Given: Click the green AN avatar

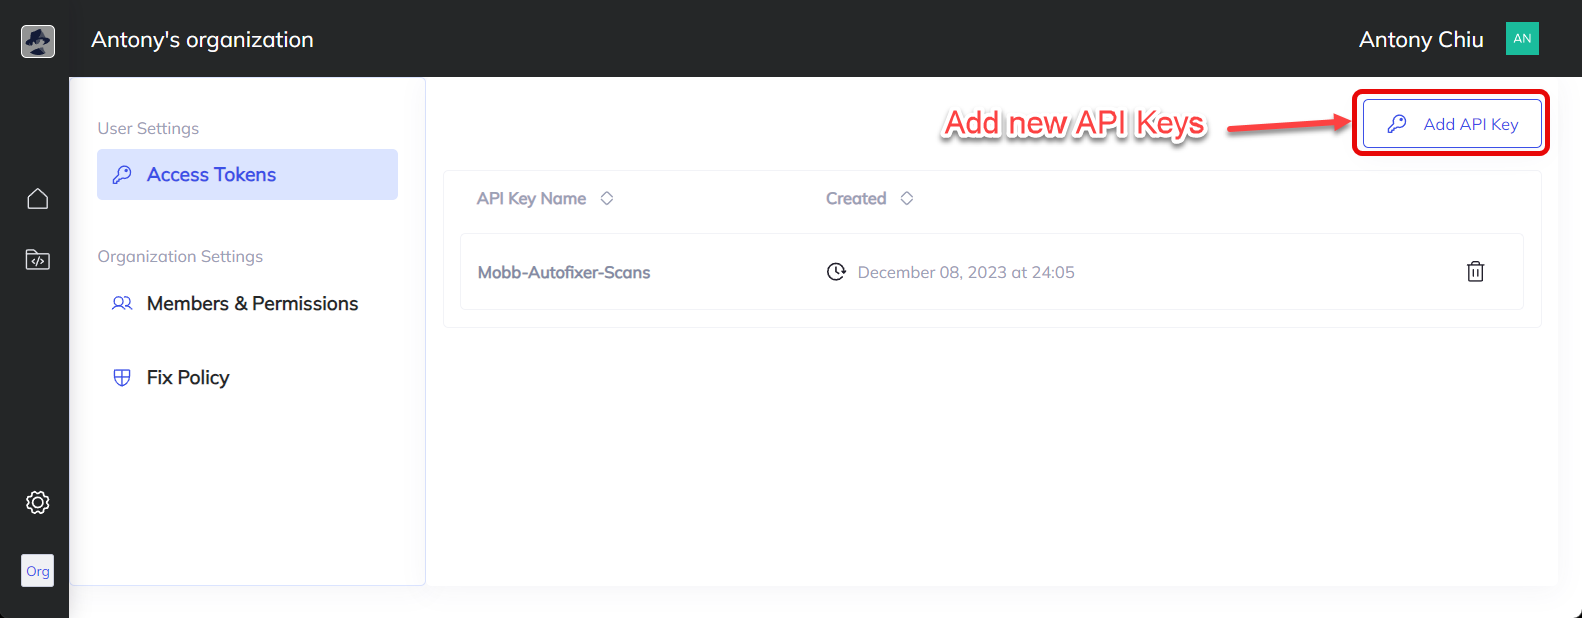Looking at the screenshot, I should [x=1522, y=39].
